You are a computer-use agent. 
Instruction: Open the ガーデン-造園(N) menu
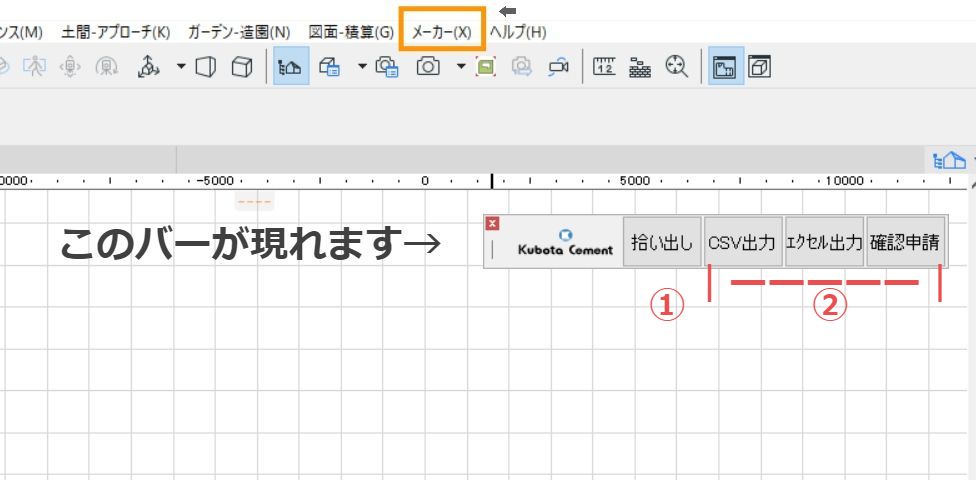coord(239,32)
